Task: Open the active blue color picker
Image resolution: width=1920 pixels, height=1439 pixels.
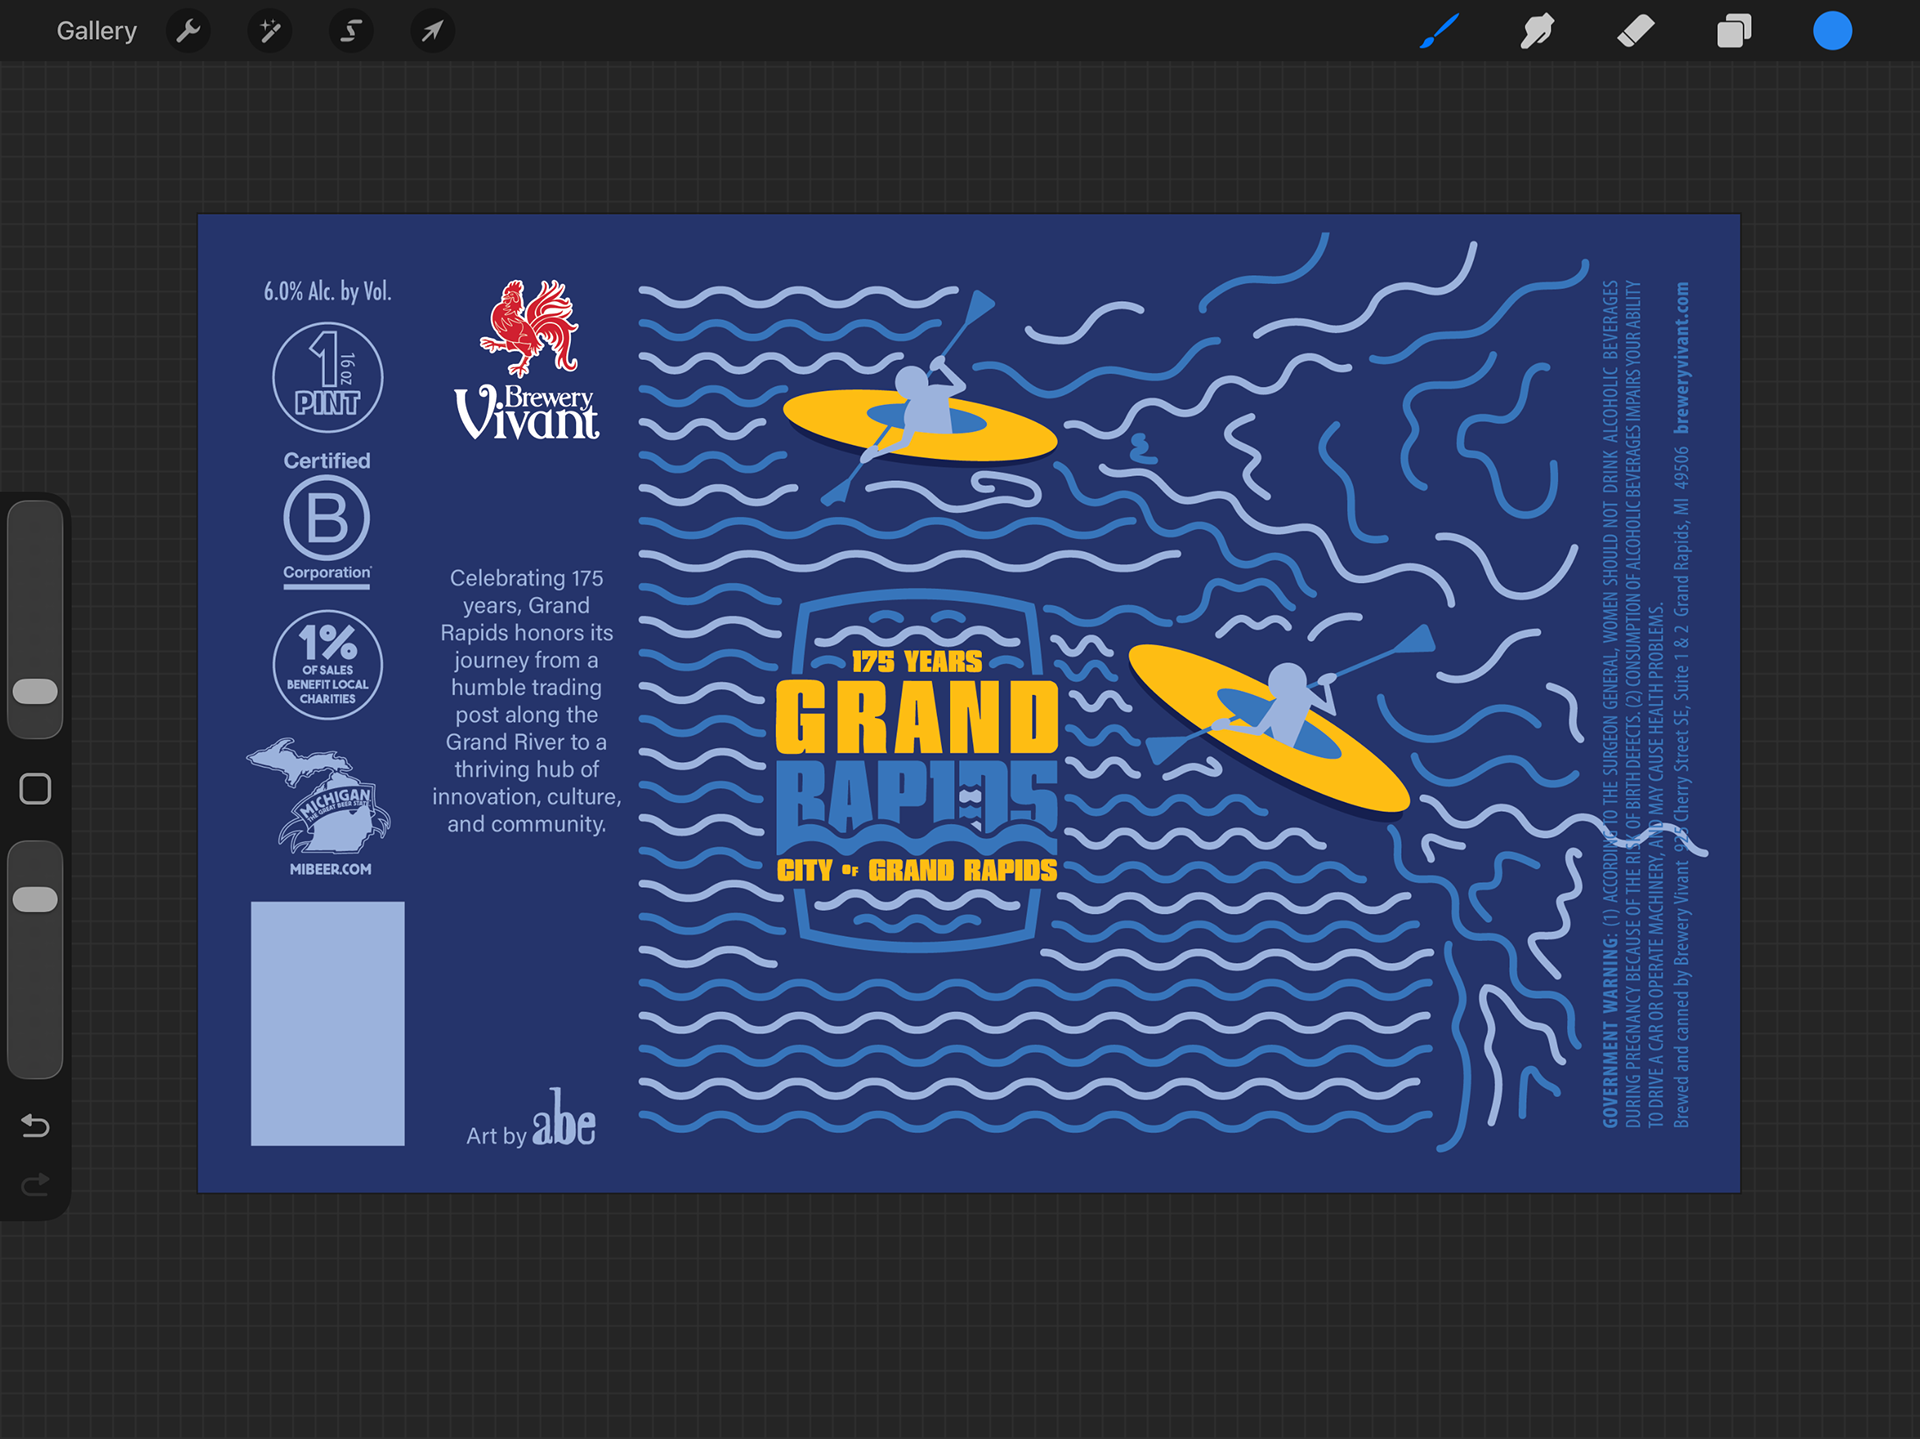Action: click(x=1832, y=31)
